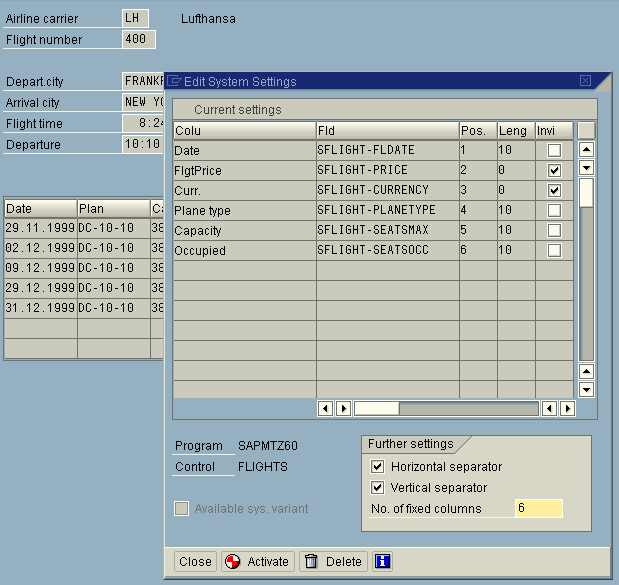
Task: Click the Fld column header
Action: [x=386, y=131]
